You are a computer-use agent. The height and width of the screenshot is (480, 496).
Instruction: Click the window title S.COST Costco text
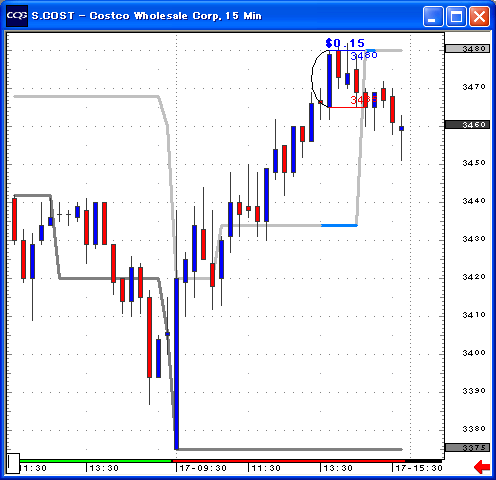[x=147, y=16]
